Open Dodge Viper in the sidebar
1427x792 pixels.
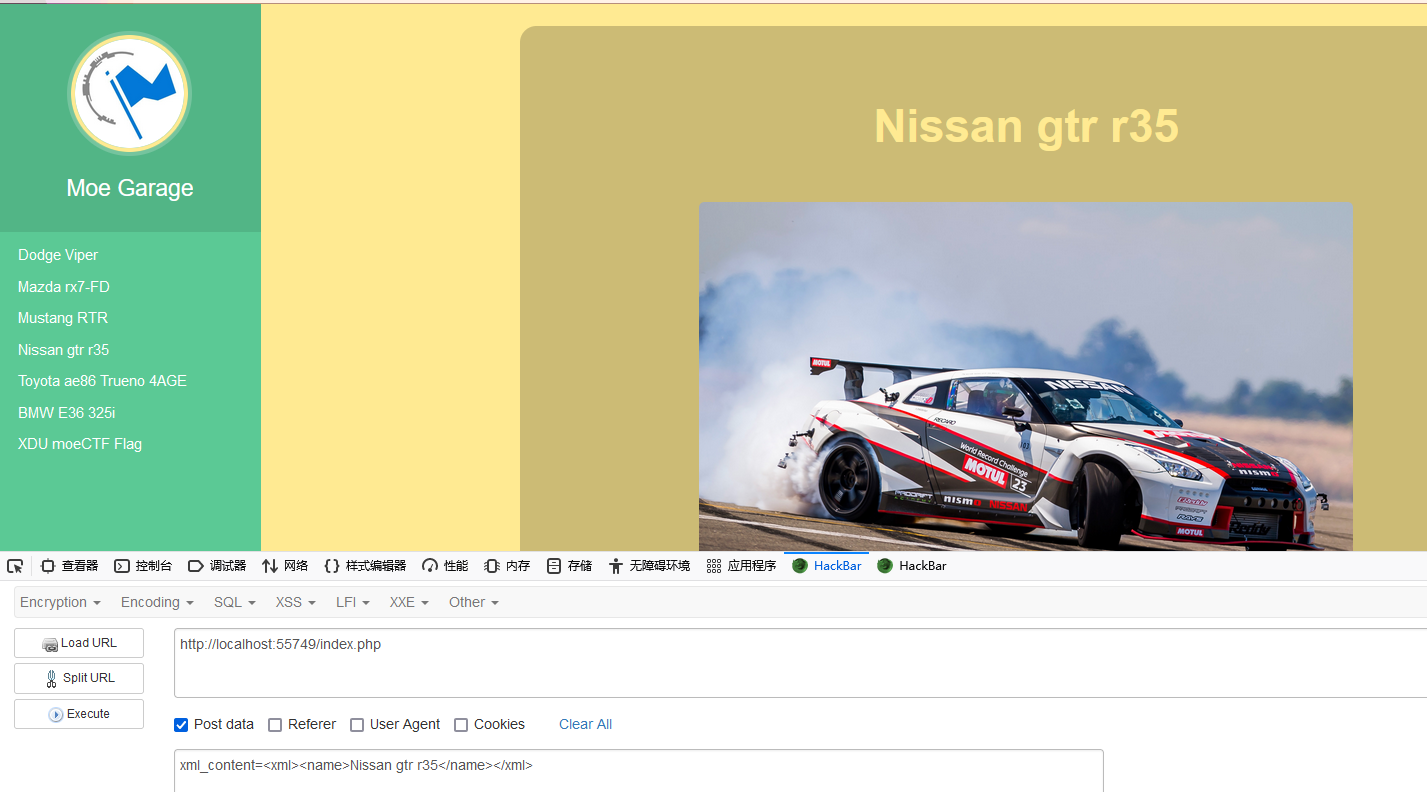(x=58, y=255)
